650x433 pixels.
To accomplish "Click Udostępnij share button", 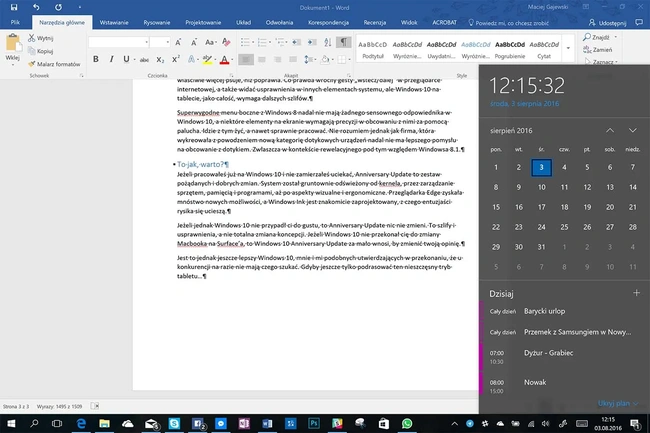I will coord(607,23).
